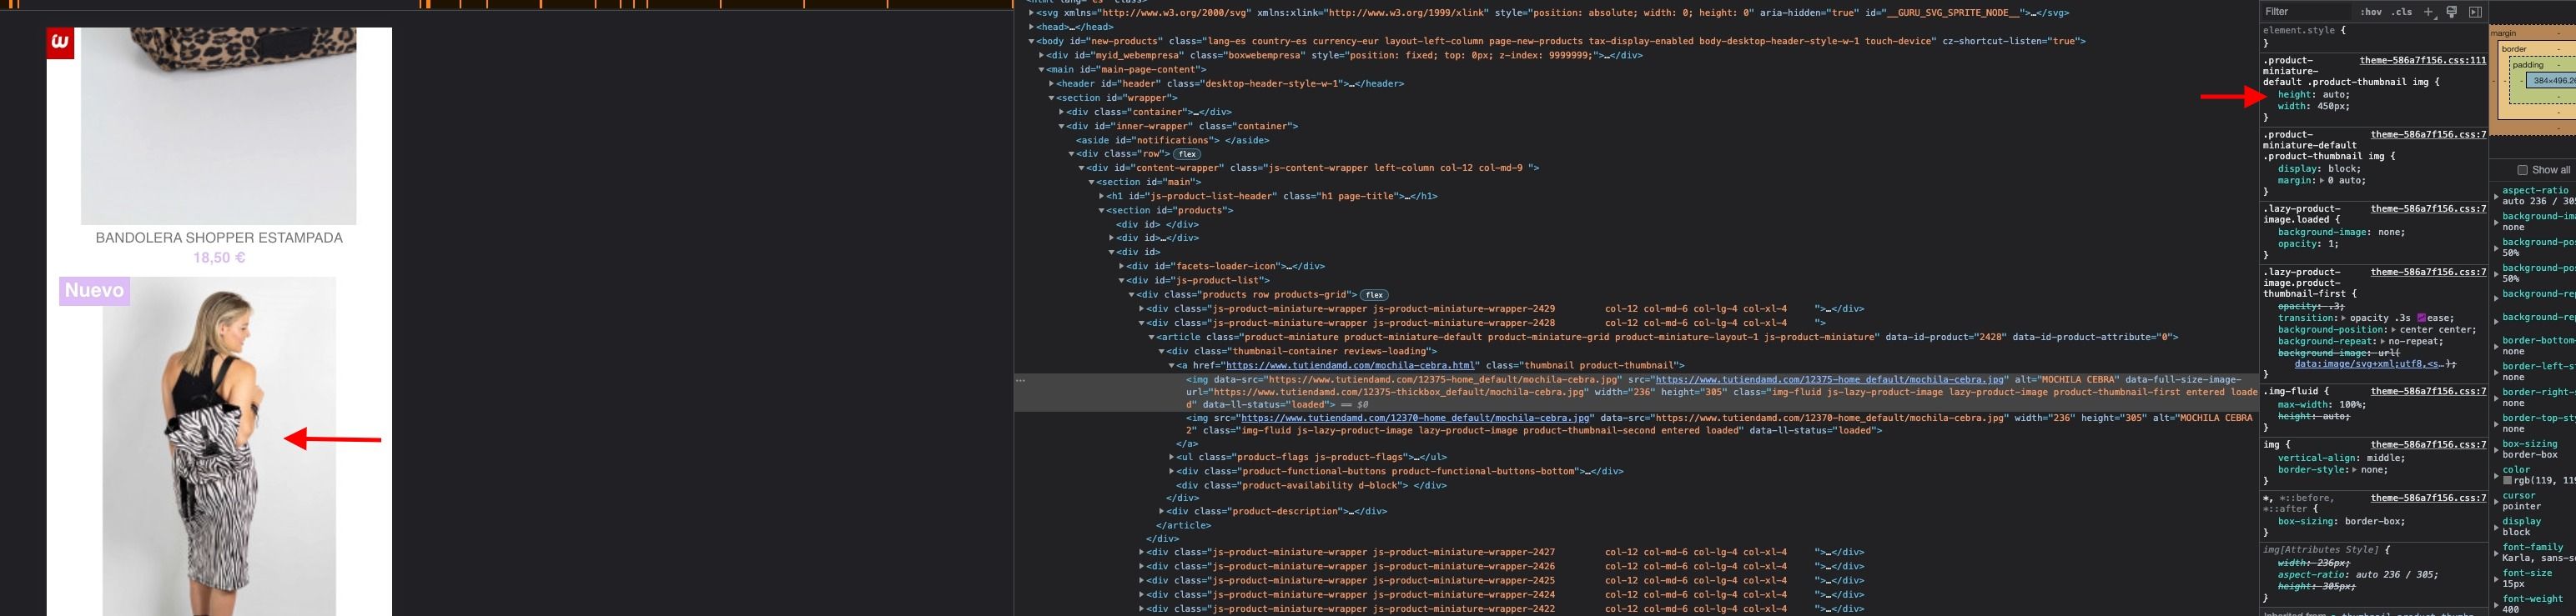
Task: Click the Nuevo product flag
Action: point(94,291)
